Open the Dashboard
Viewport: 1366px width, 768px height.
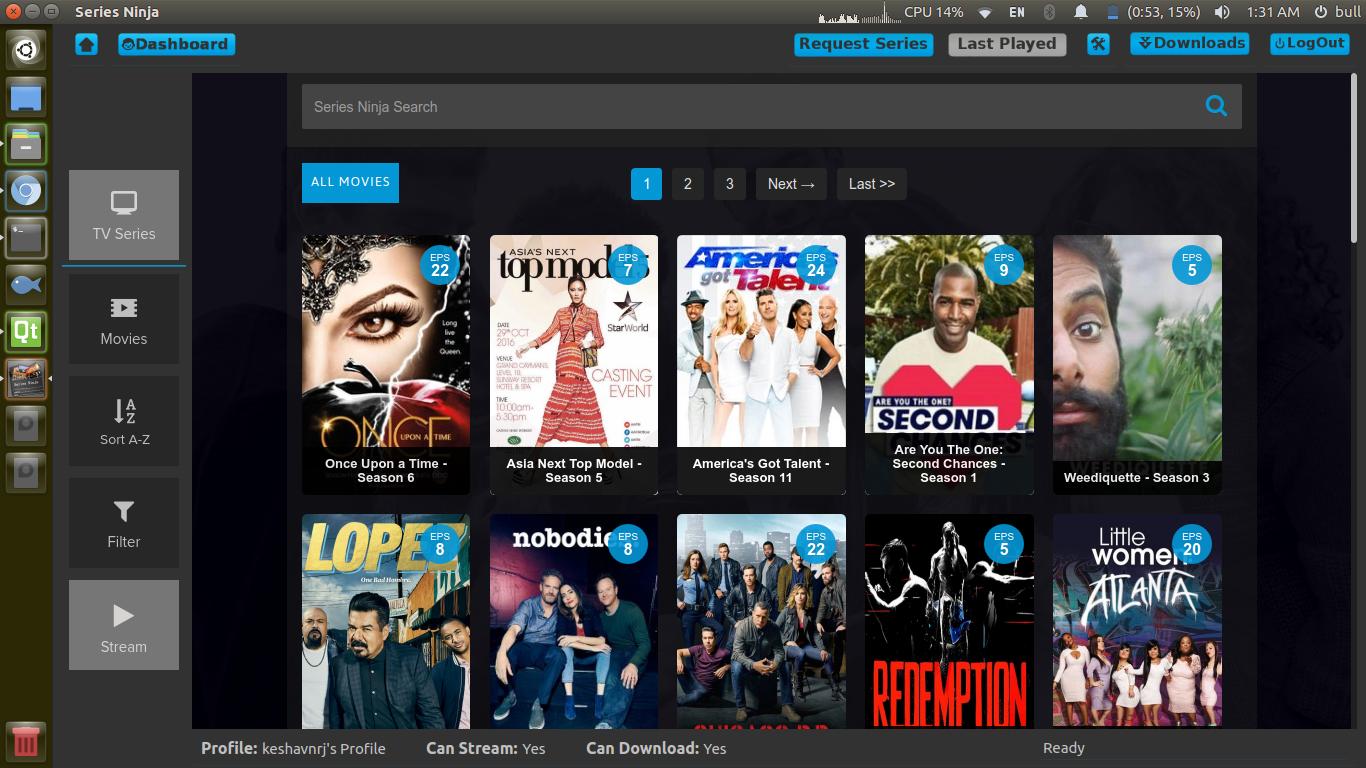tap(176, 44)
